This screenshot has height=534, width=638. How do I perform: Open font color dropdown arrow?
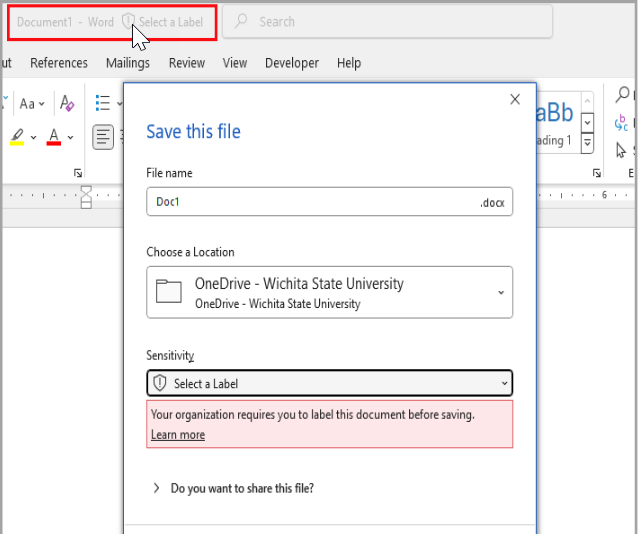point(70,138)
